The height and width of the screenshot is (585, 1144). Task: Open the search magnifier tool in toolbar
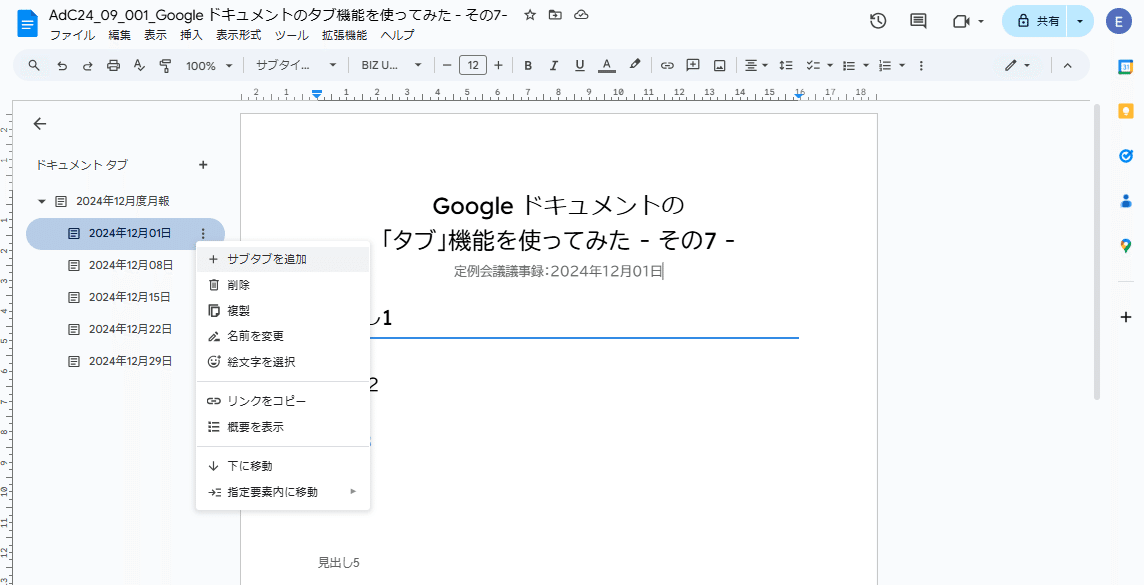point(34,66)
